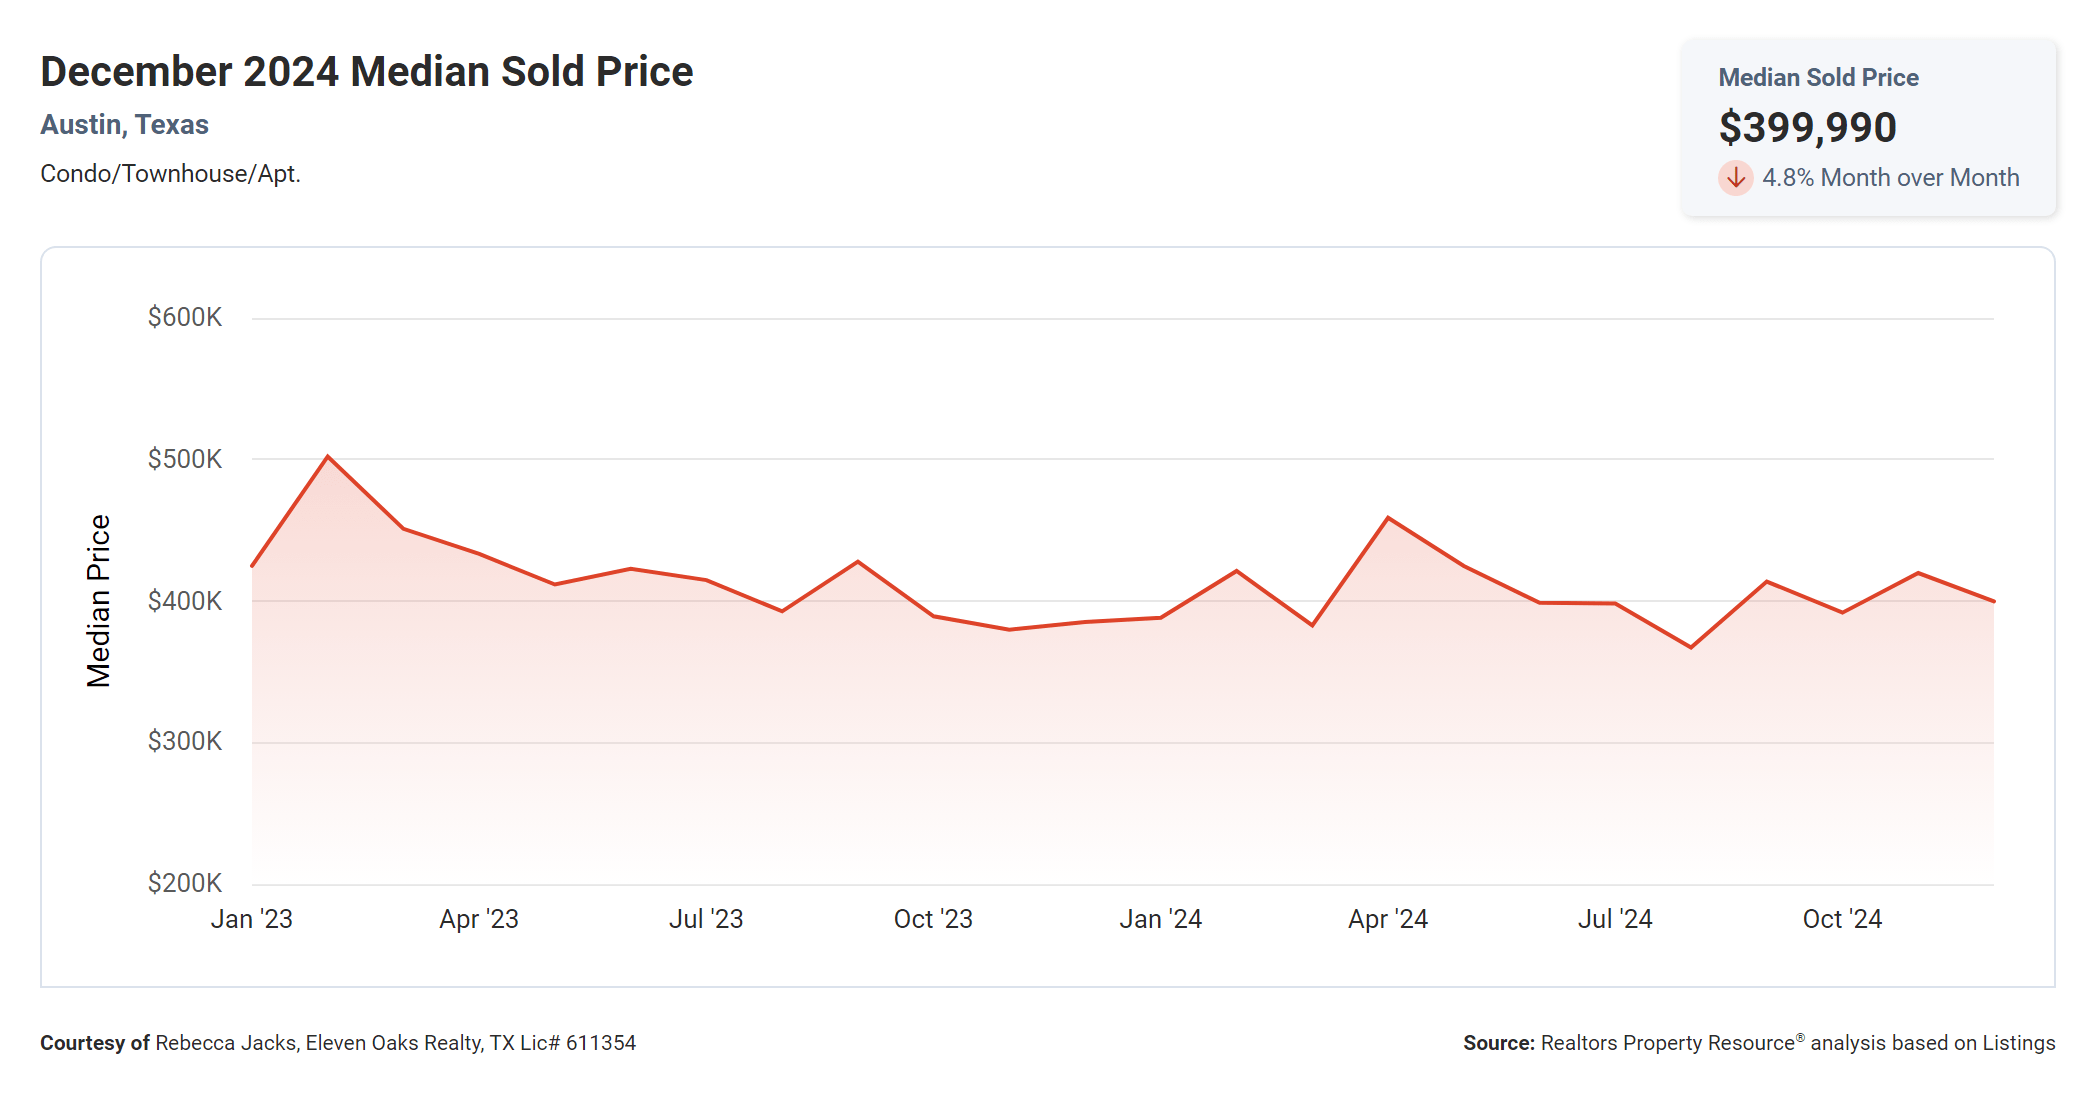This screenshot has width=2096, height=1100.
Task: Click the Rebecca Jacks, Eleven Oaks Realty credit
Action: click(x=395, y=1043)
